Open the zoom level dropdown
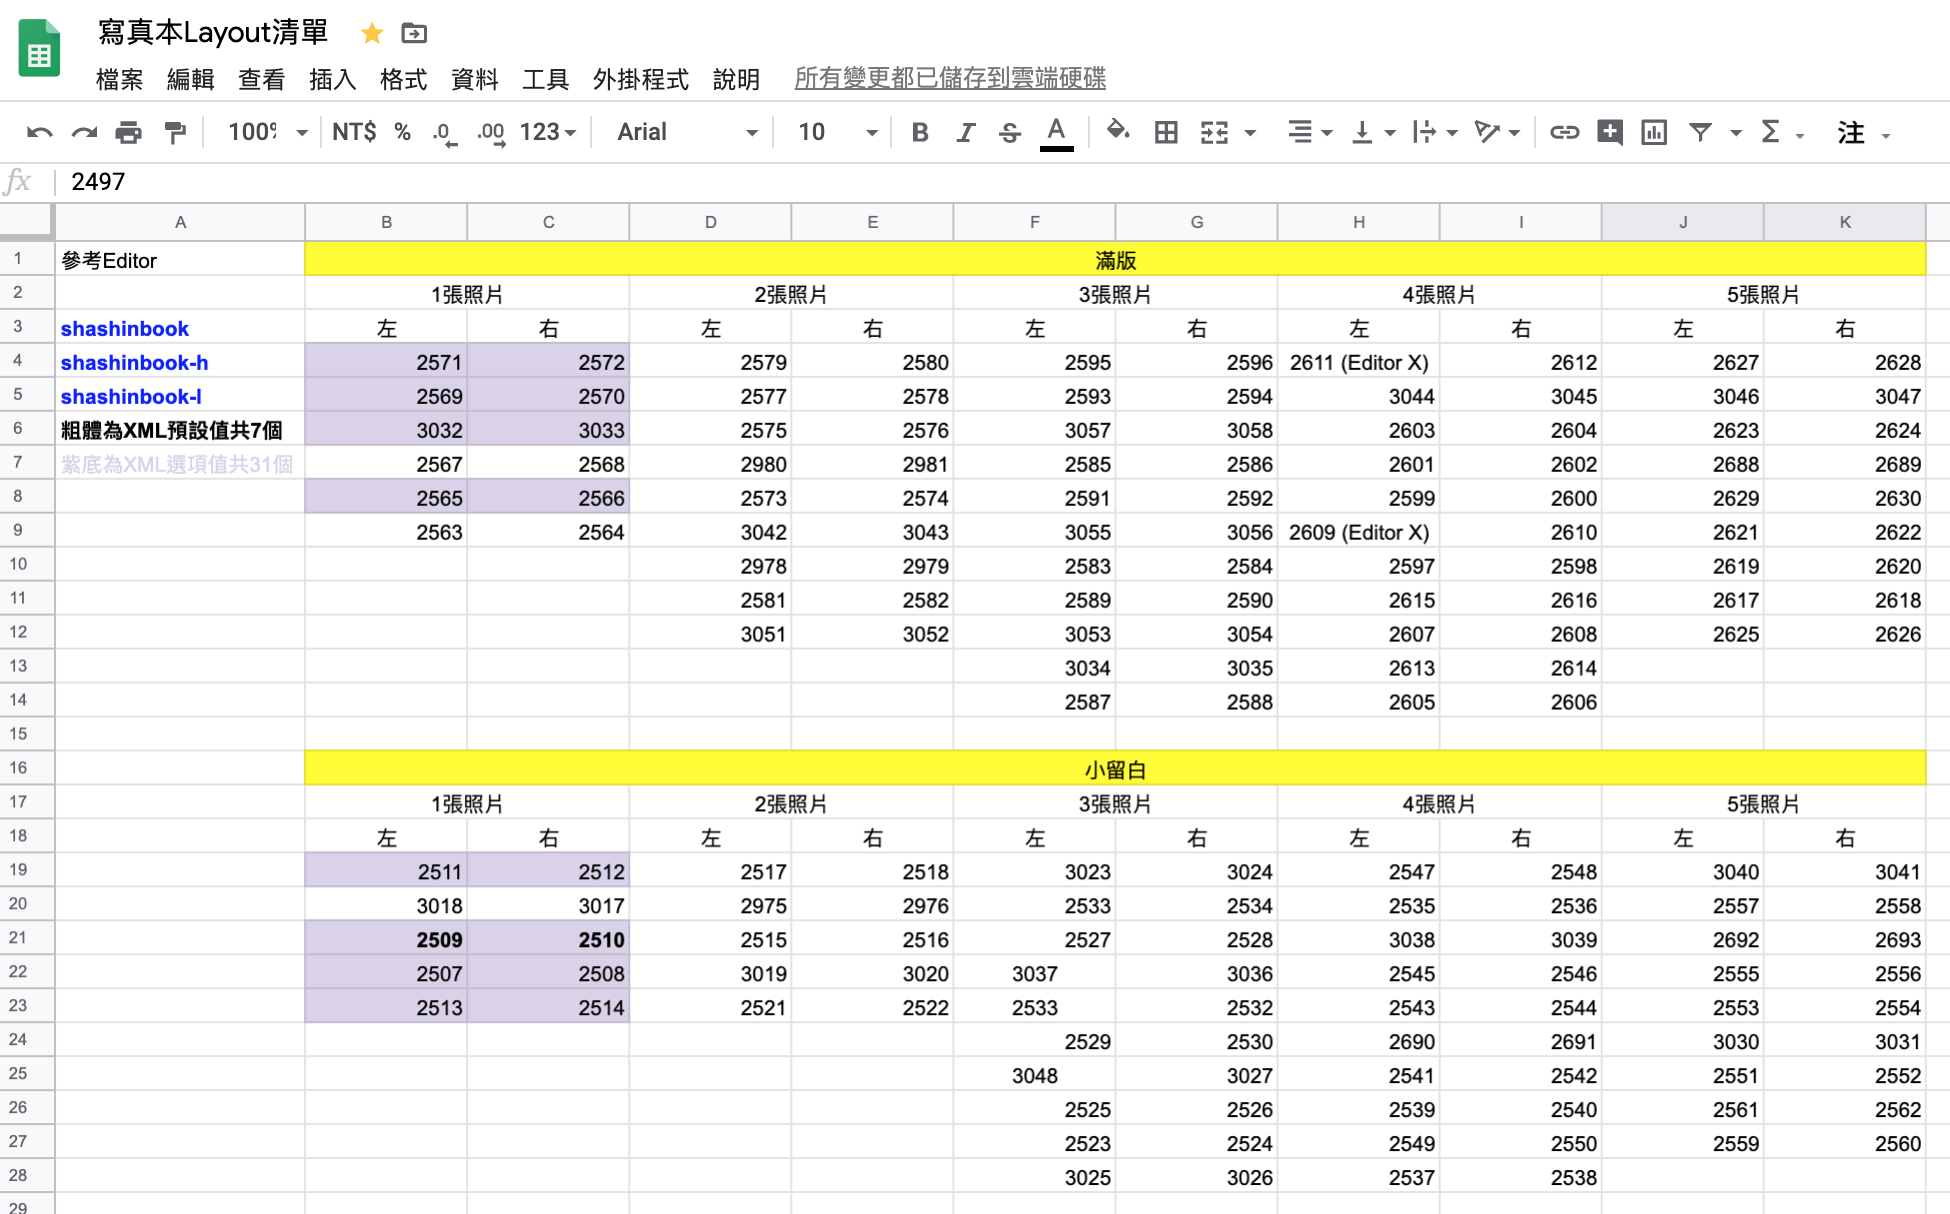 [267, 132]
